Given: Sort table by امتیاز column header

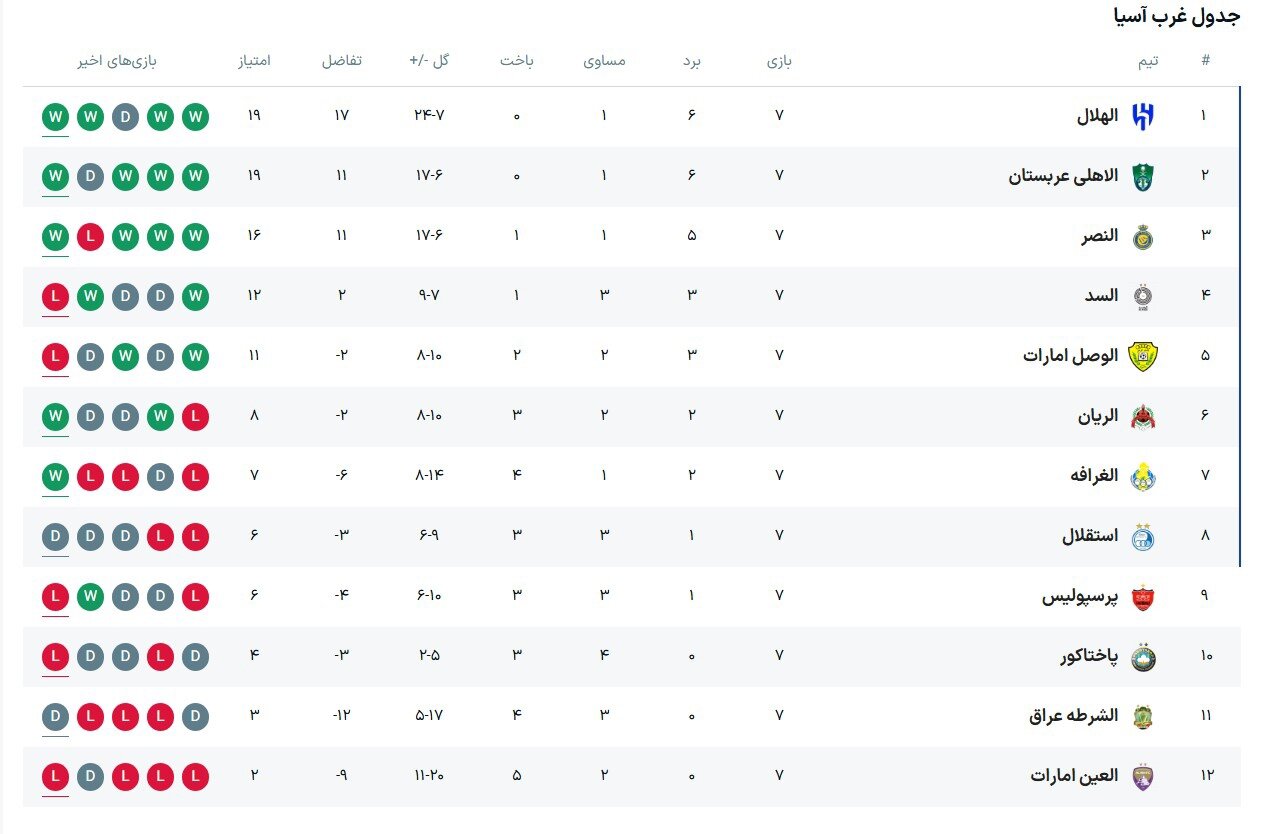Looking at the screenshot, I should pos(254,60).
